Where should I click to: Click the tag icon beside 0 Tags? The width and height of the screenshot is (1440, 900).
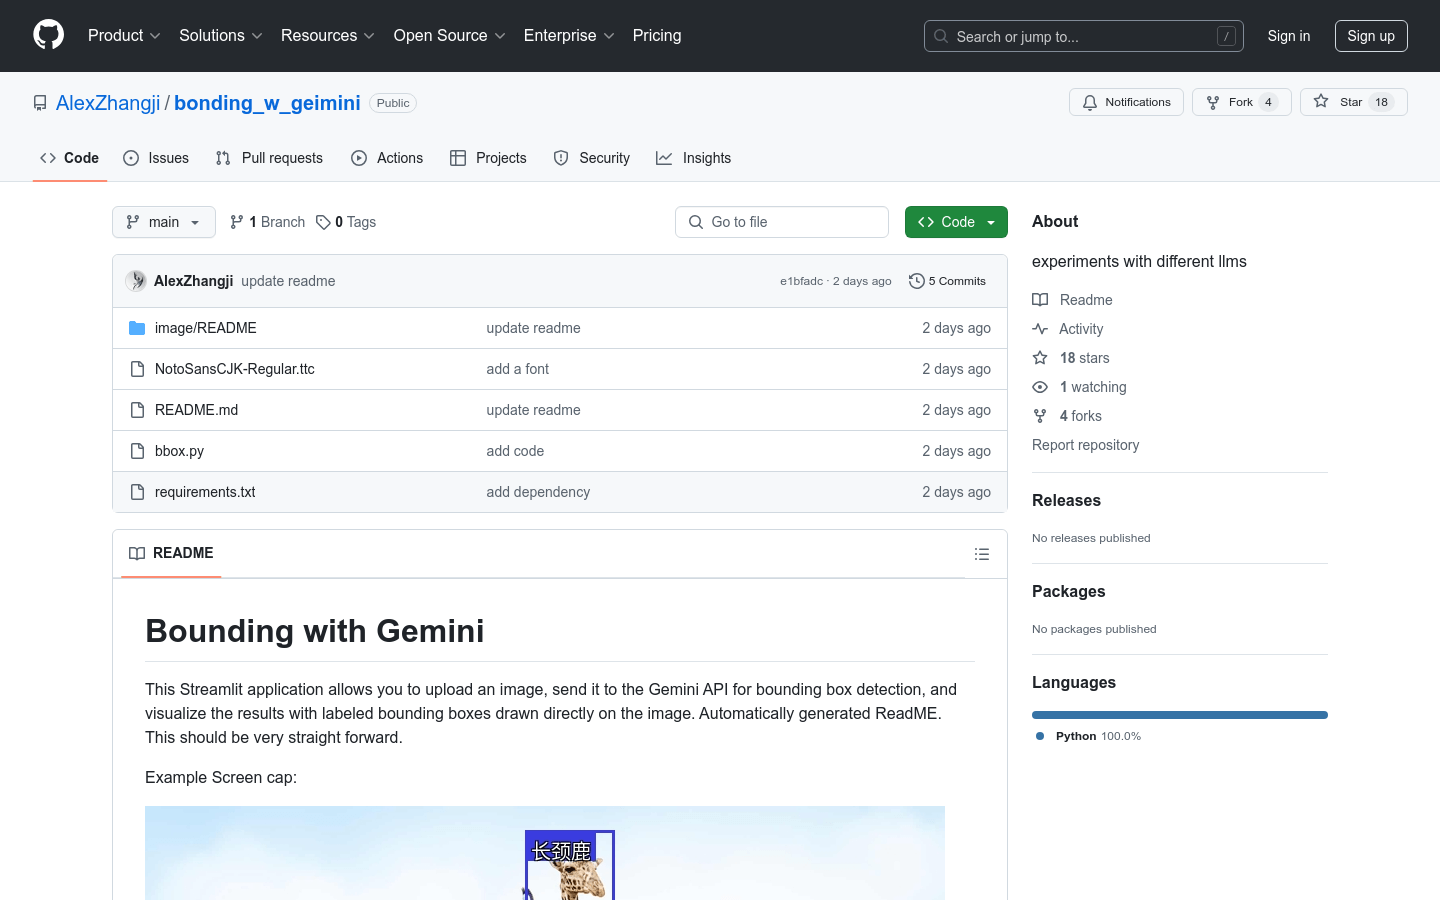click(323, 222)
